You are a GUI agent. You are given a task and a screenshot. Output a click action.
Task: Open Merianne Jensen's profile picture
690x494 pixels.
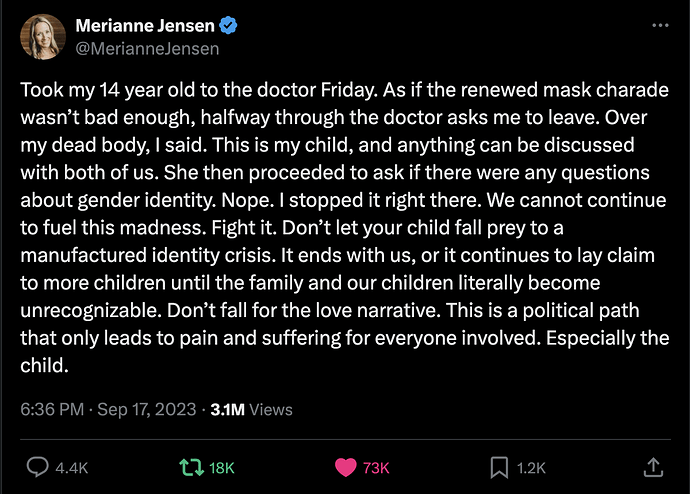40,36
